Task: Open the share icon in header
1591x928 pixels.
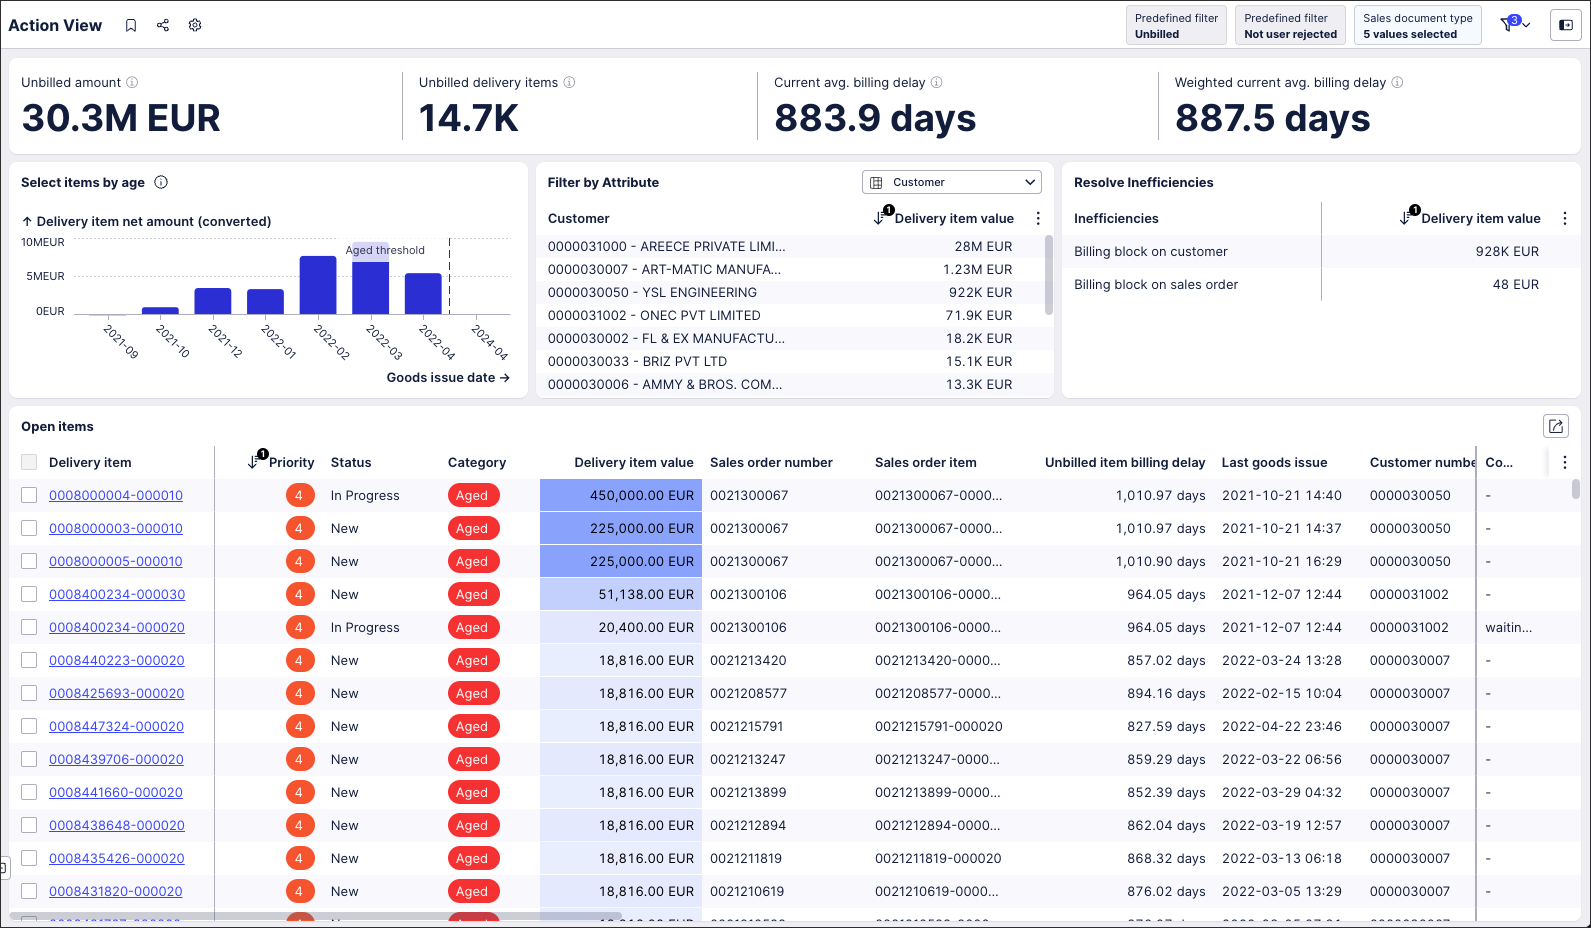Action: (x=163, y=25)
